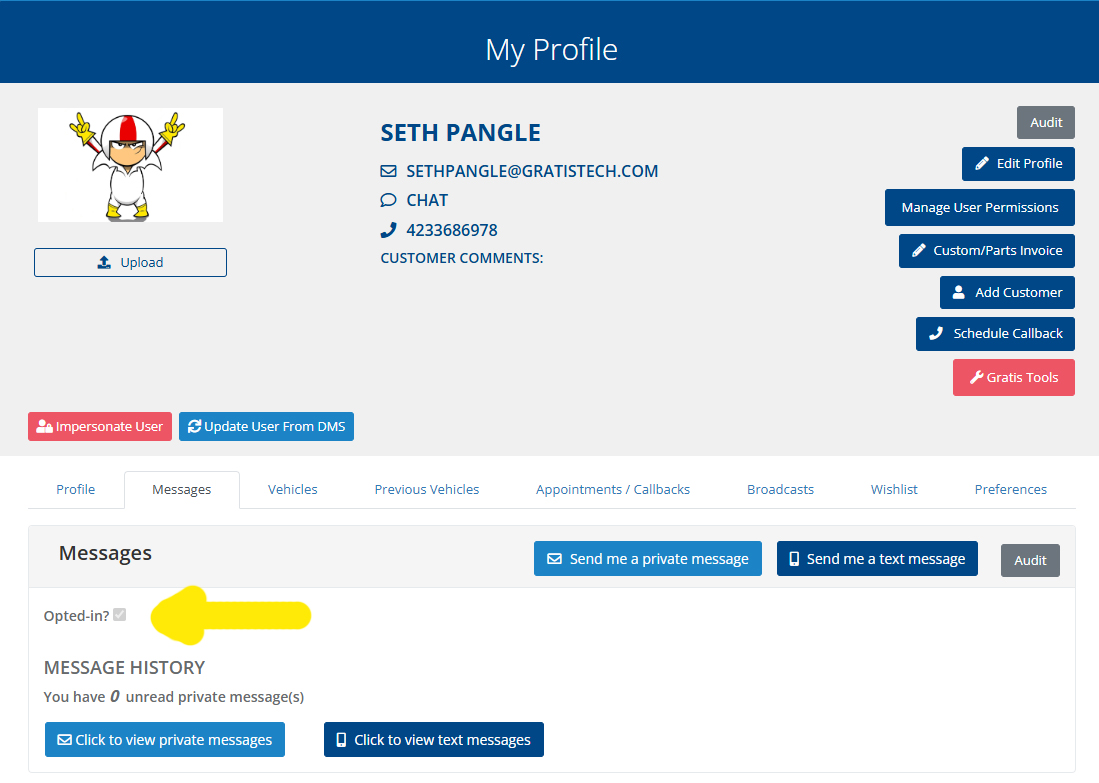Open the Wishlist tab
Viewport: 1099px width, 783px height.
894,489
